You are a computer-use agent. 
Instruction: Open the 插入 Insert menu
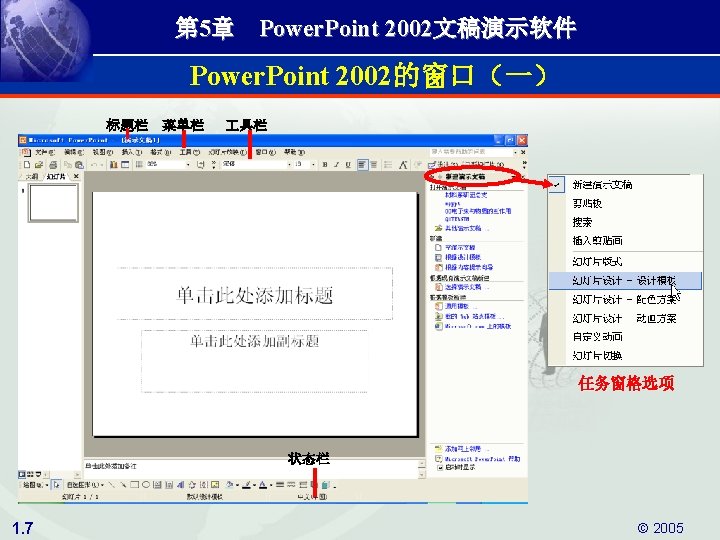click(x=131, y=152)
